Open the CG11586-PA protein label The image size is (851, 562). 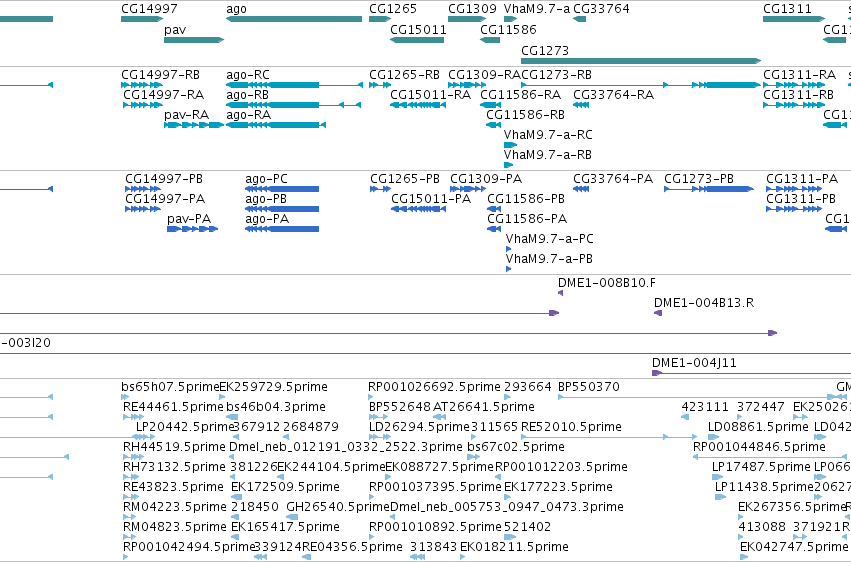[527, 219]
